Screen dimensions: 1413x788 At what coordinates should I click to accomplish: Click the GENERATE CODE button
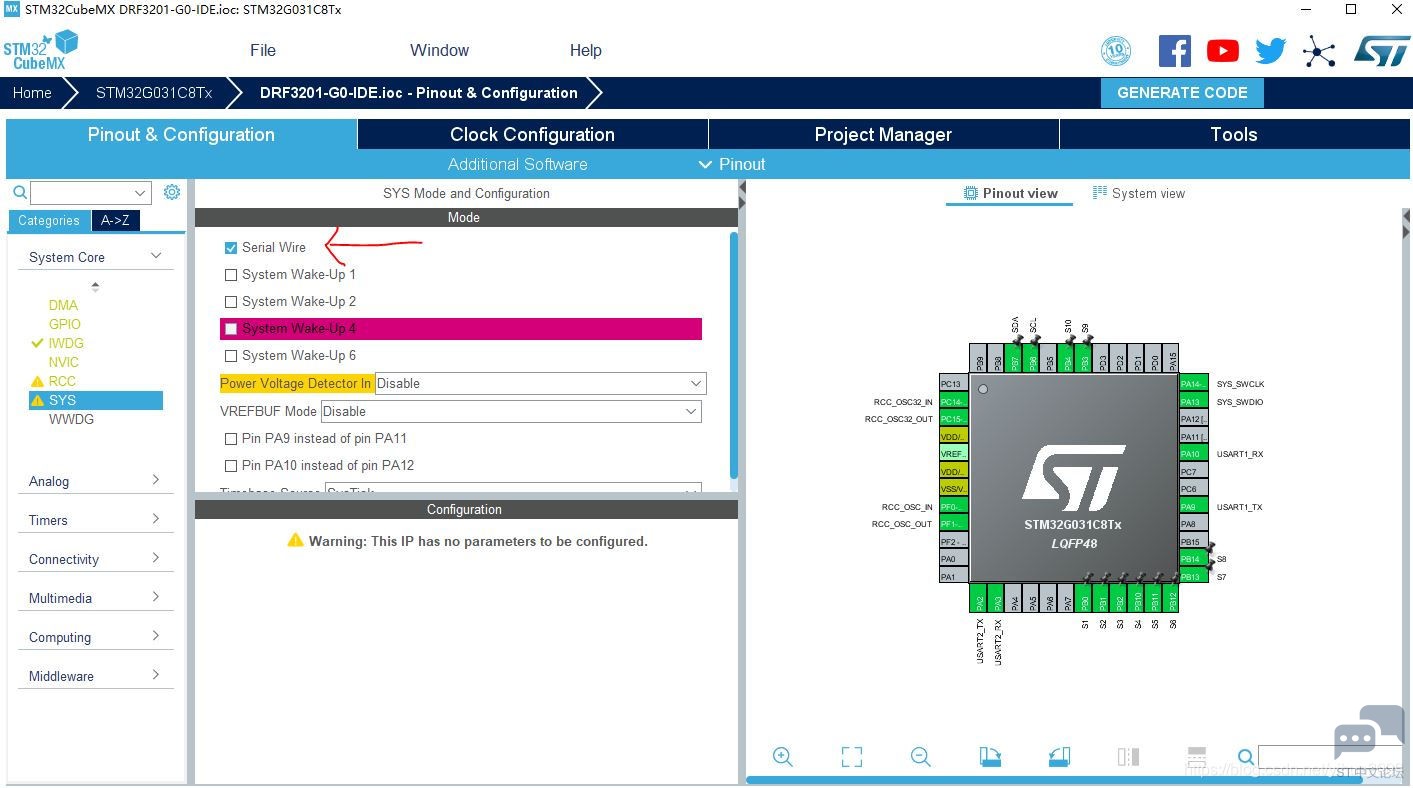click(1182, 93)
